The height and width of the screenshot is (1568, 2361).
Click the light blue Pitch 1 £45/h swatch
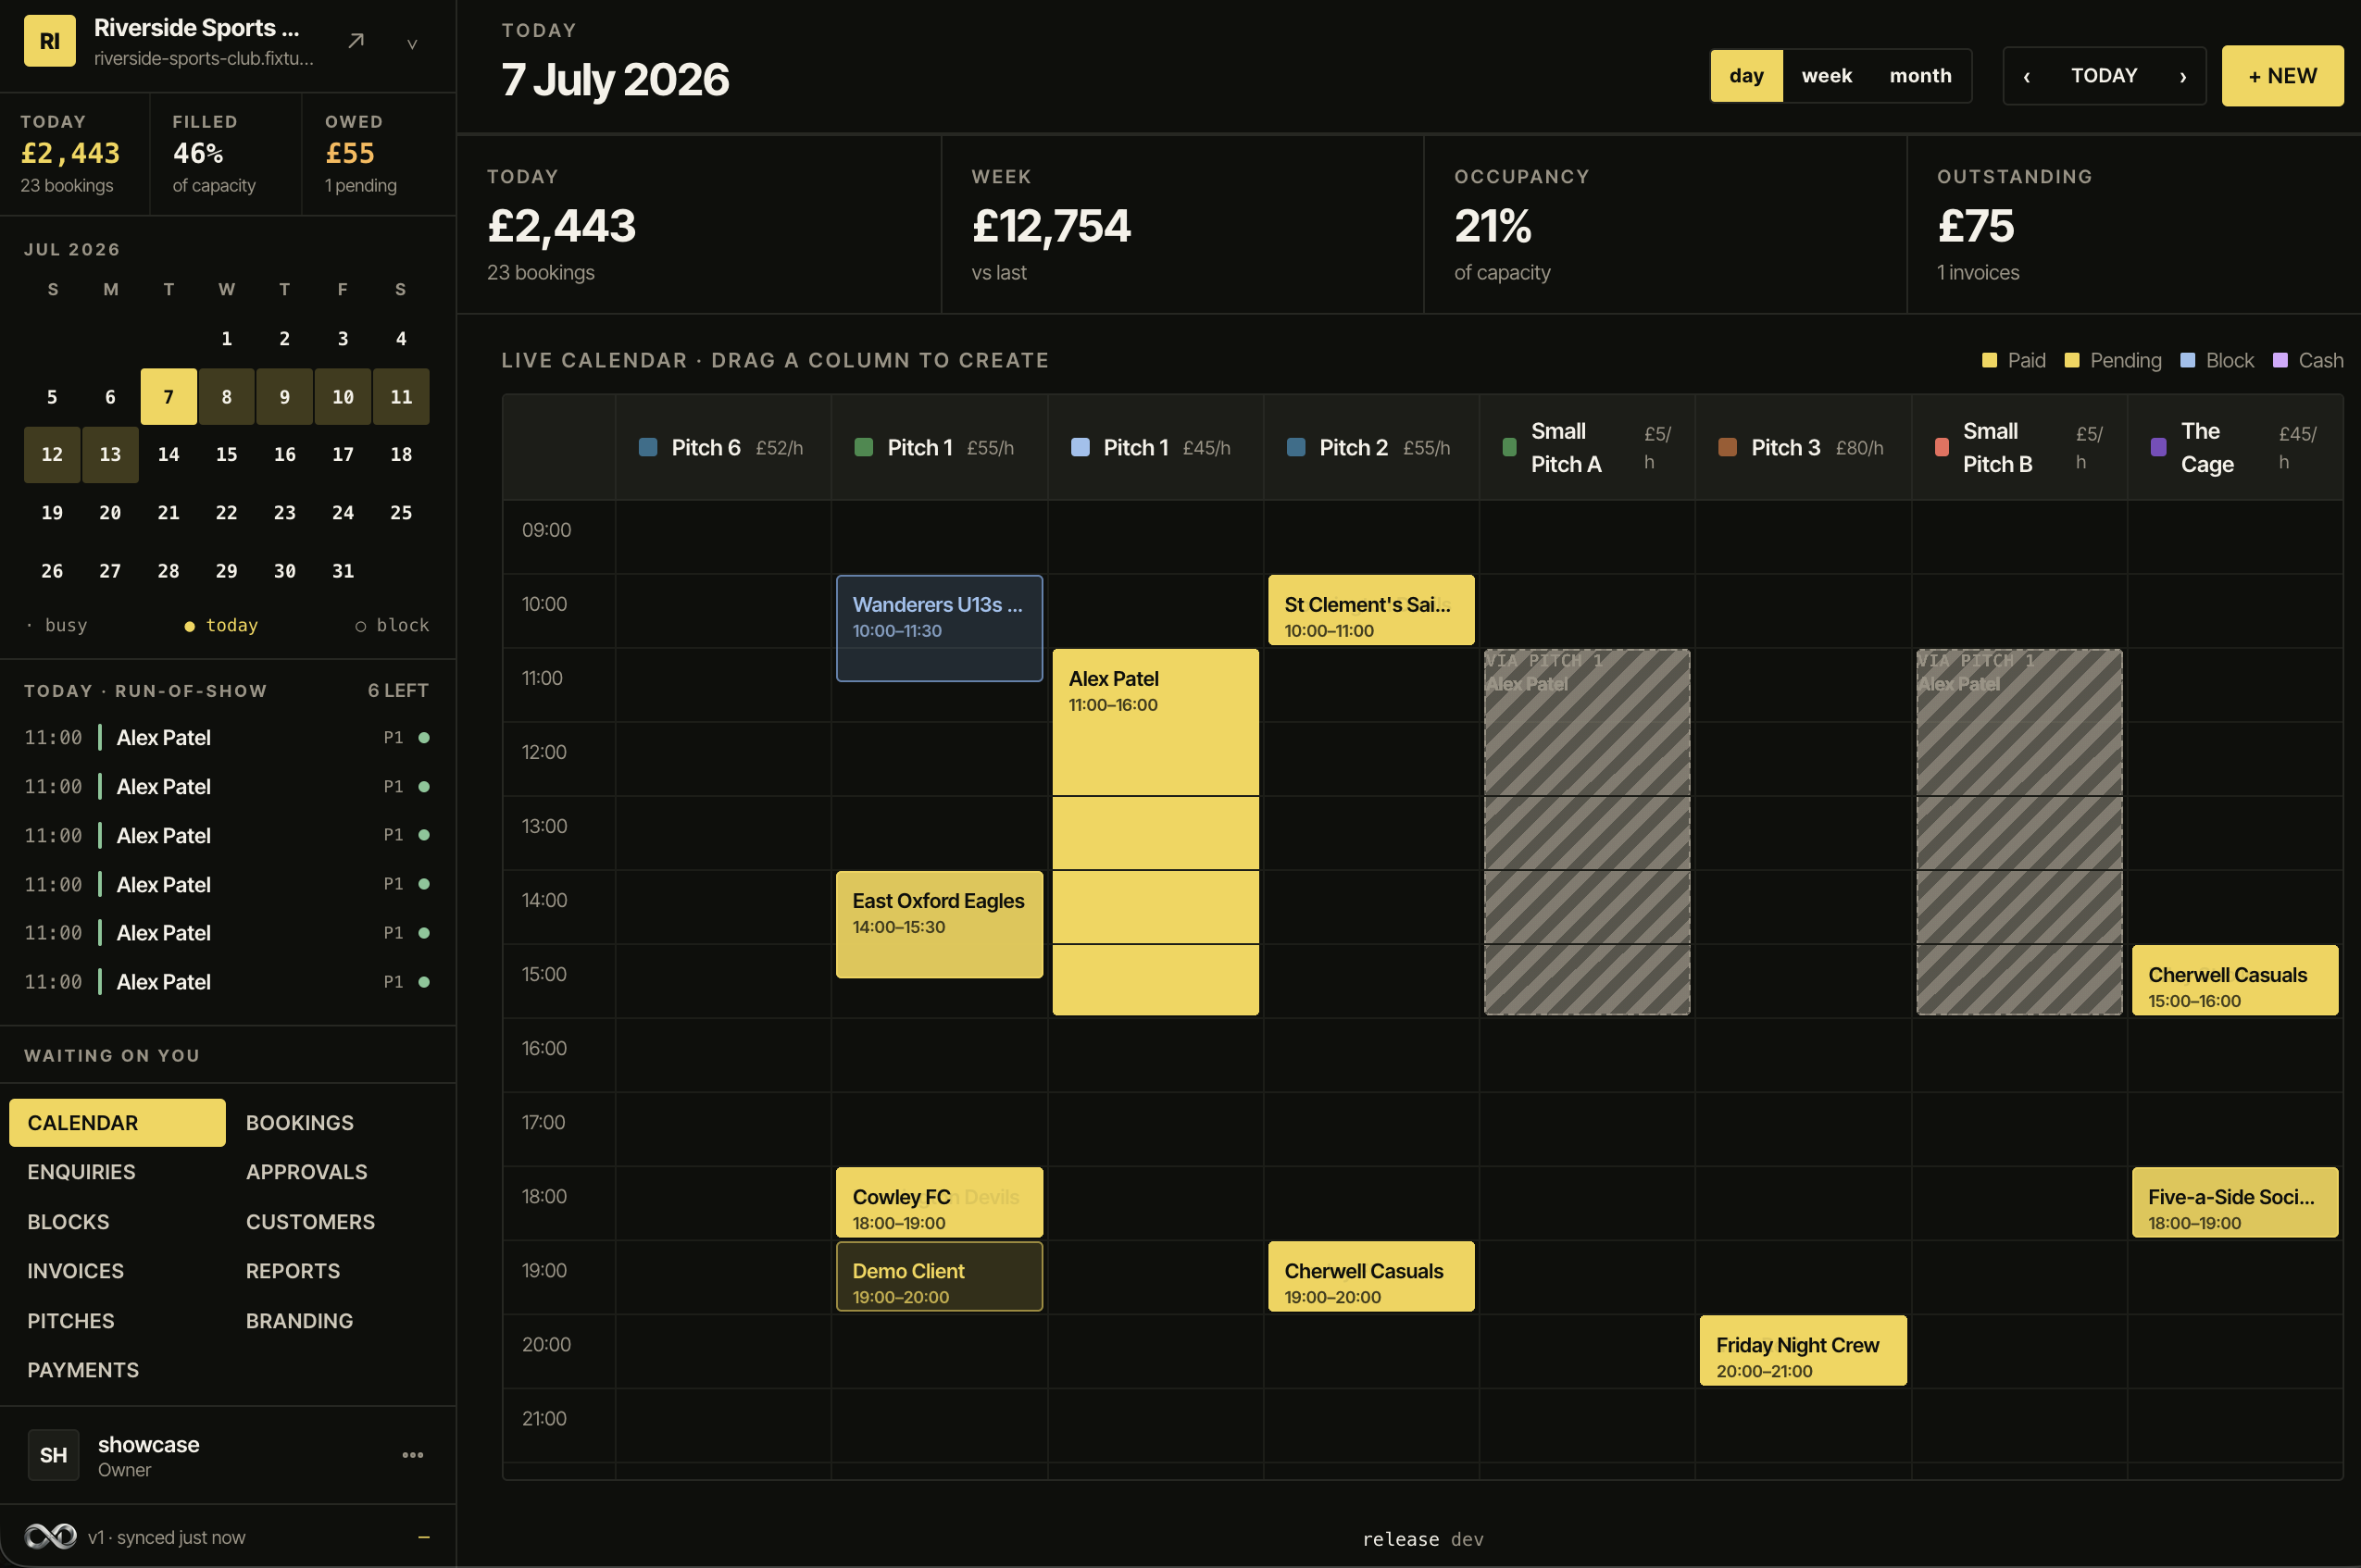pyautogui.click(x=1080, y=447)
